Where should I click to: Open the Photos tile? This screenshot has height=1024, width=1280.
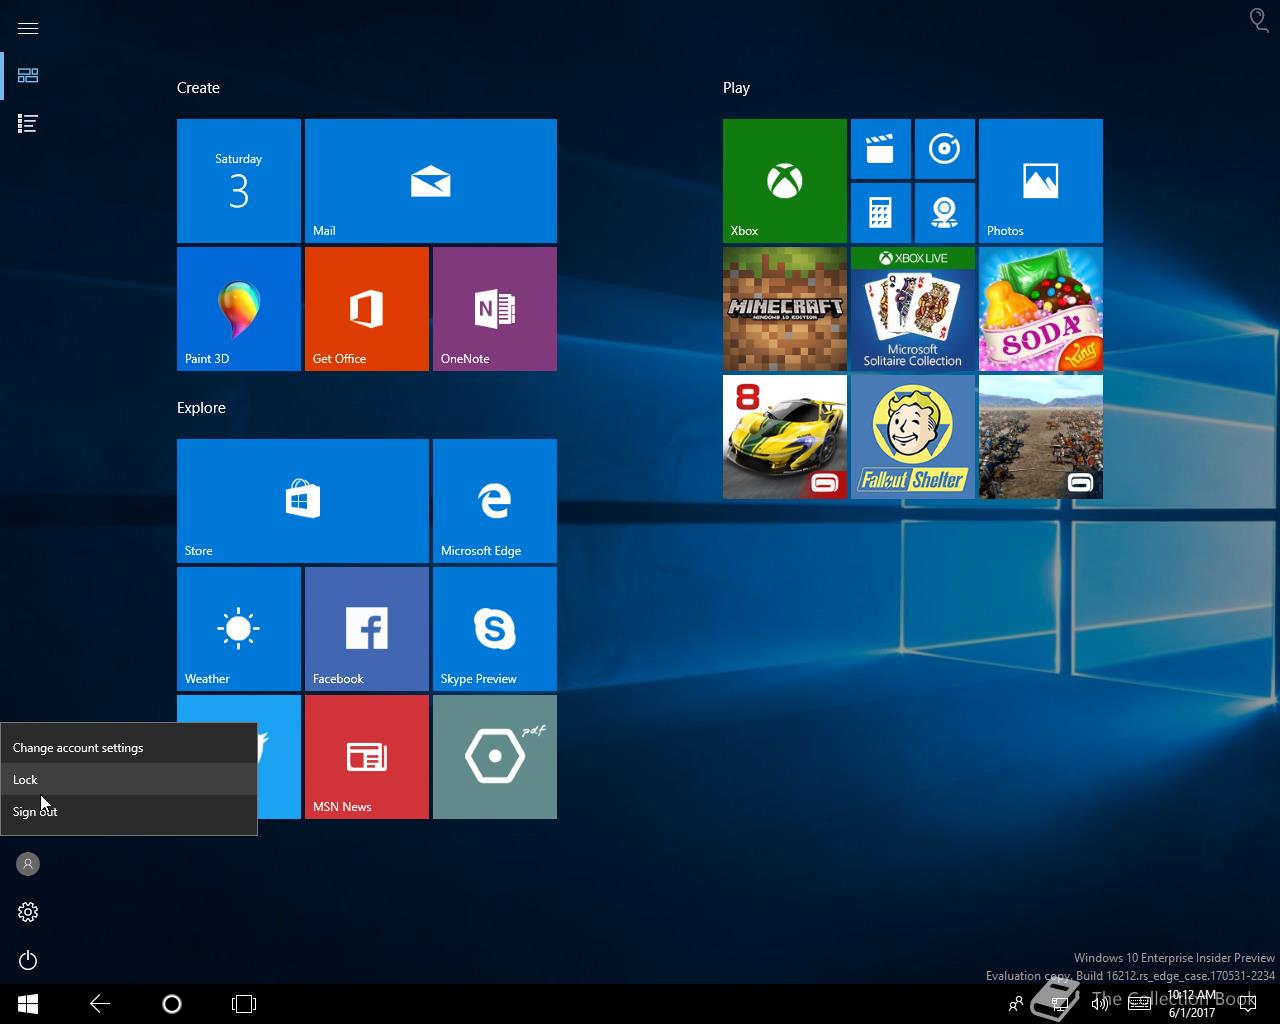tap(1041, 181)
